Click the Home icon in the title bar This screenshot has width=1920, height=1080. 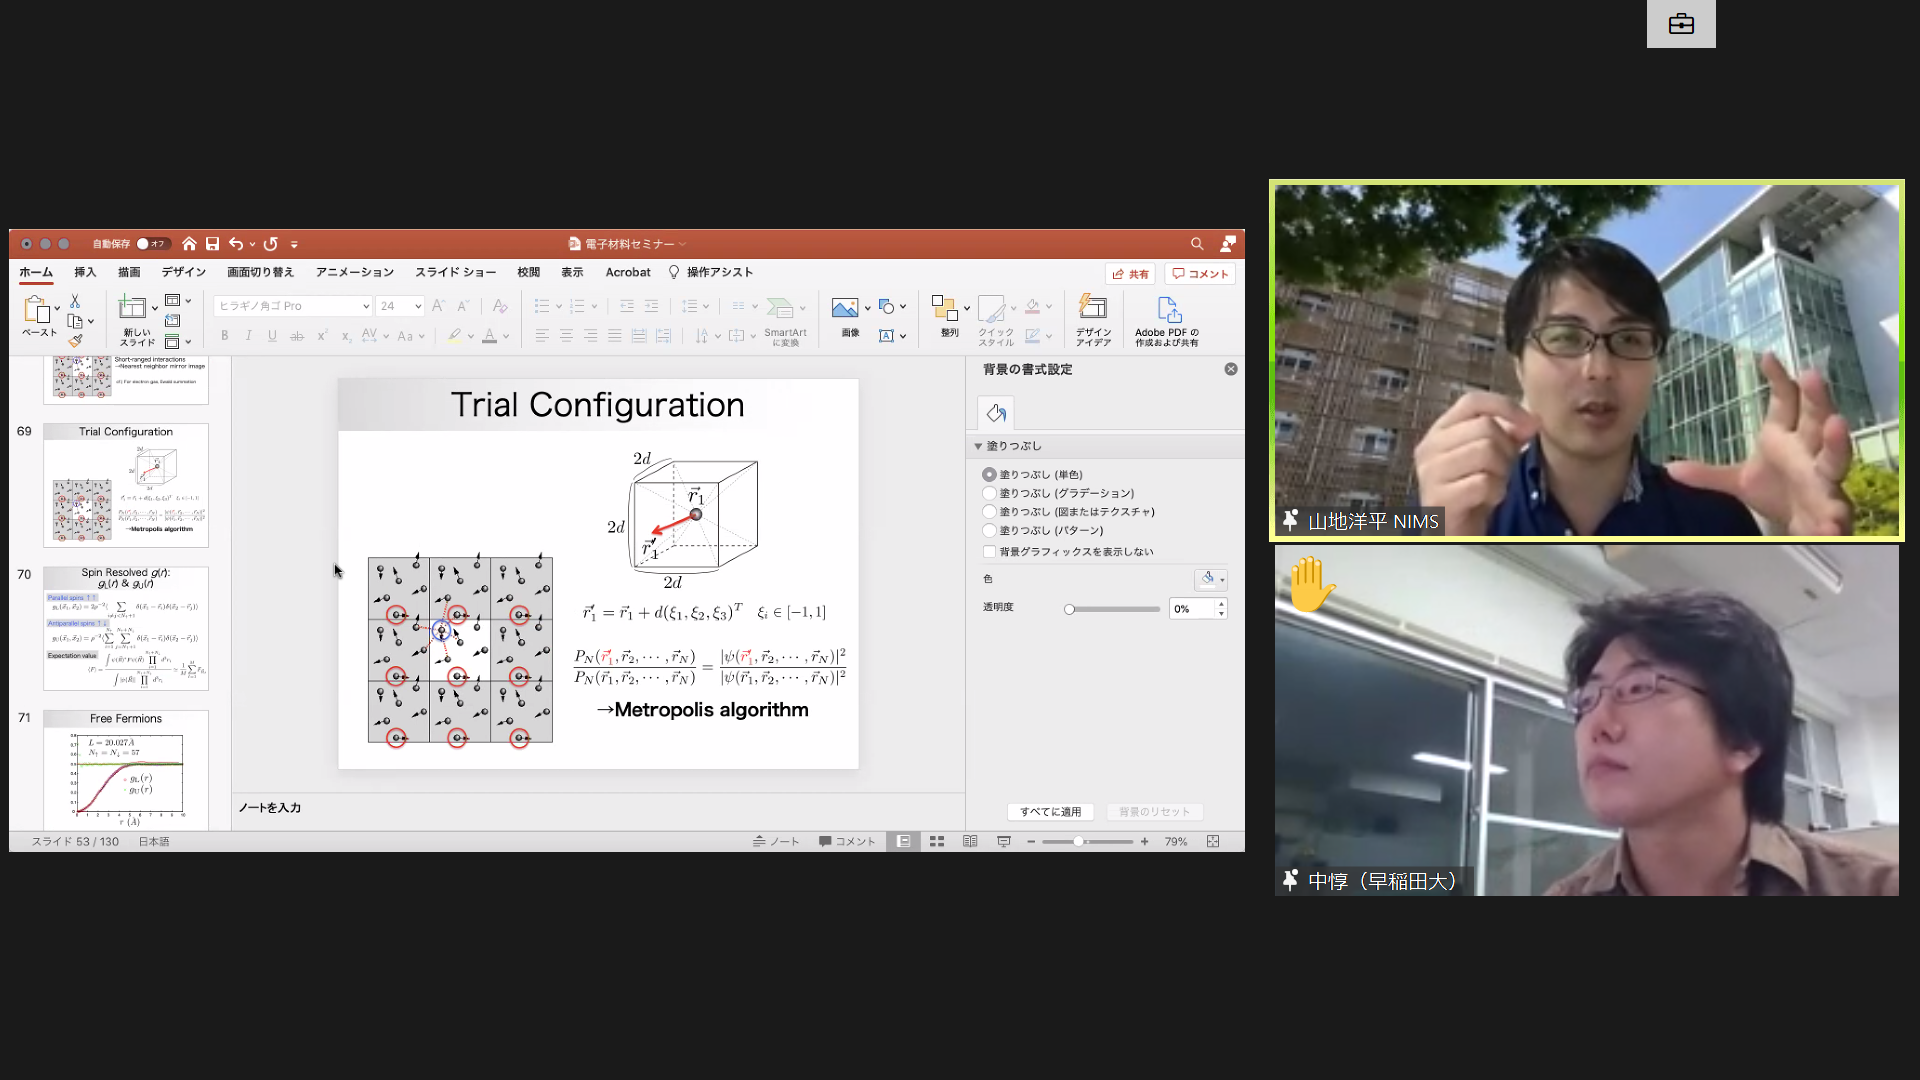click(x=189, y=244)
